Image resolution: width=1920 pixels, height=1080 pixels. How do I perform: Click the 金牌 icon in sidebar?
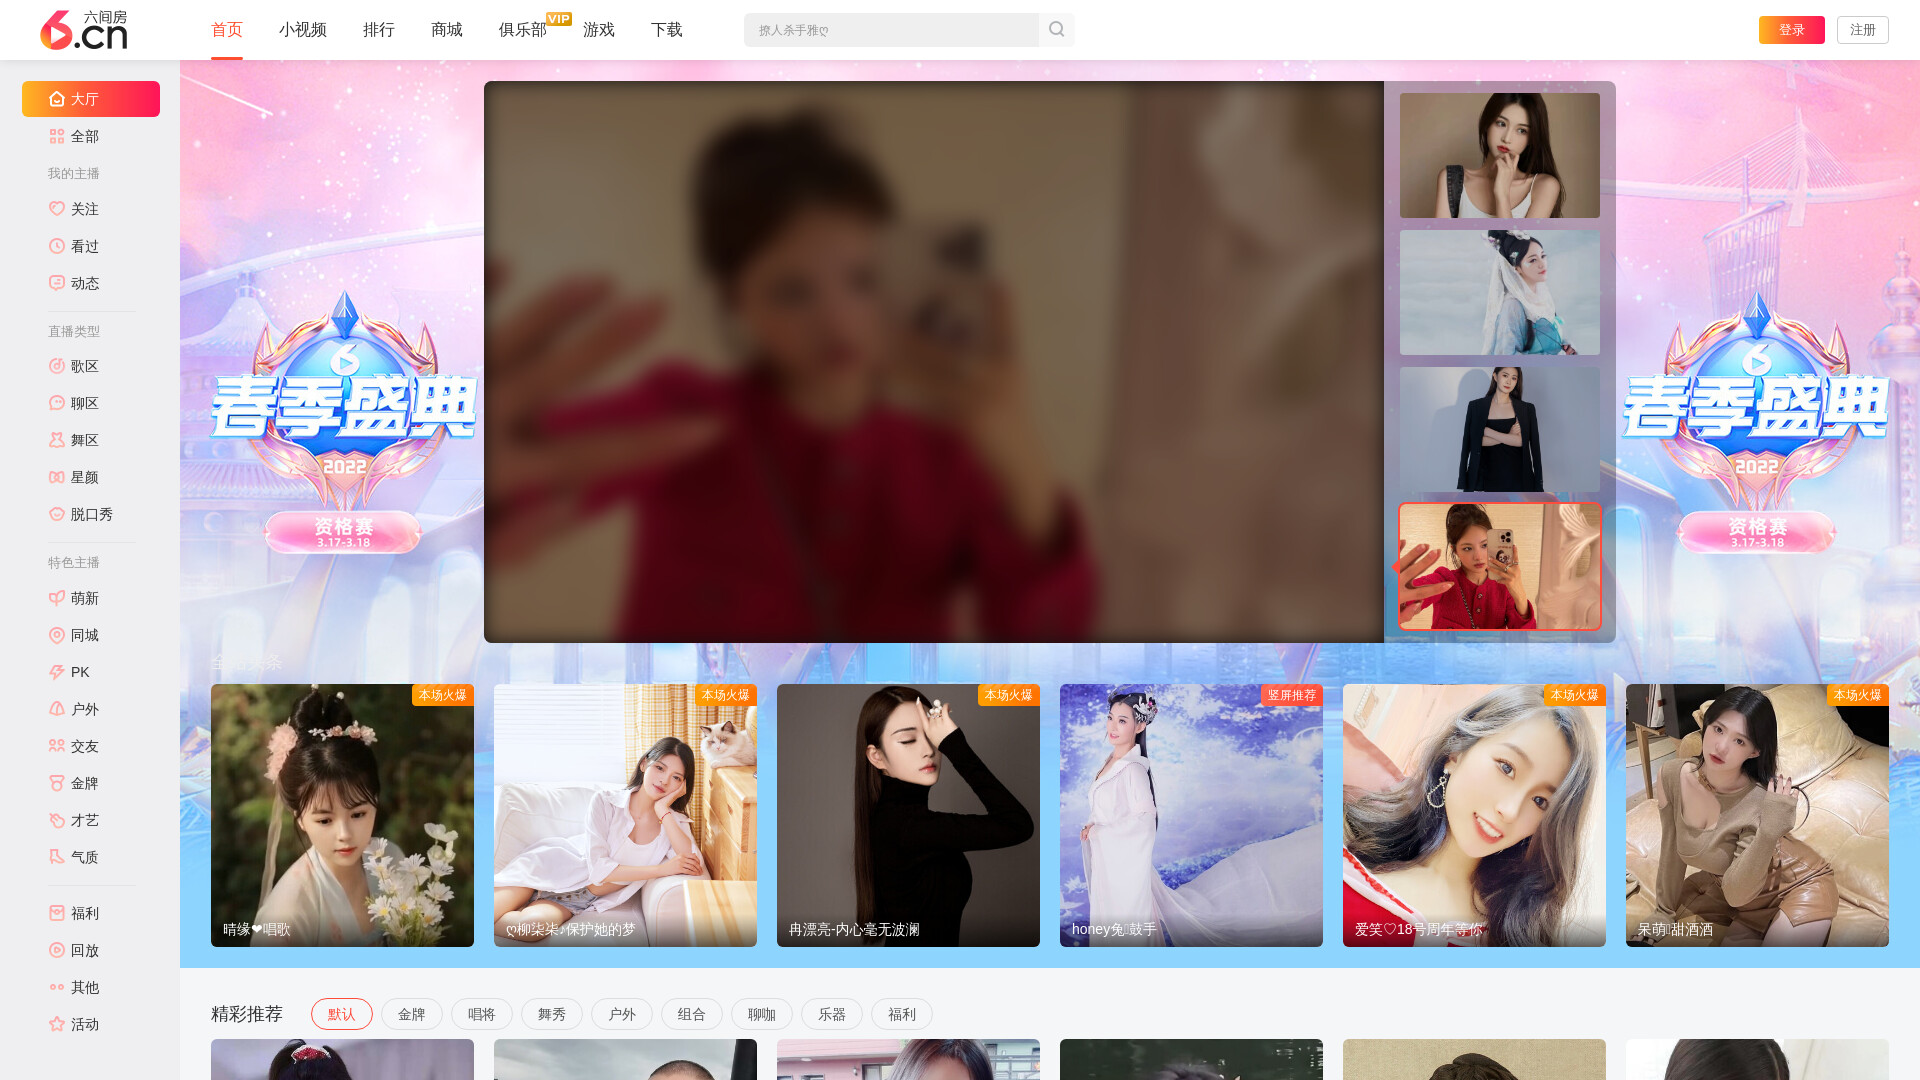click(57, 783)
